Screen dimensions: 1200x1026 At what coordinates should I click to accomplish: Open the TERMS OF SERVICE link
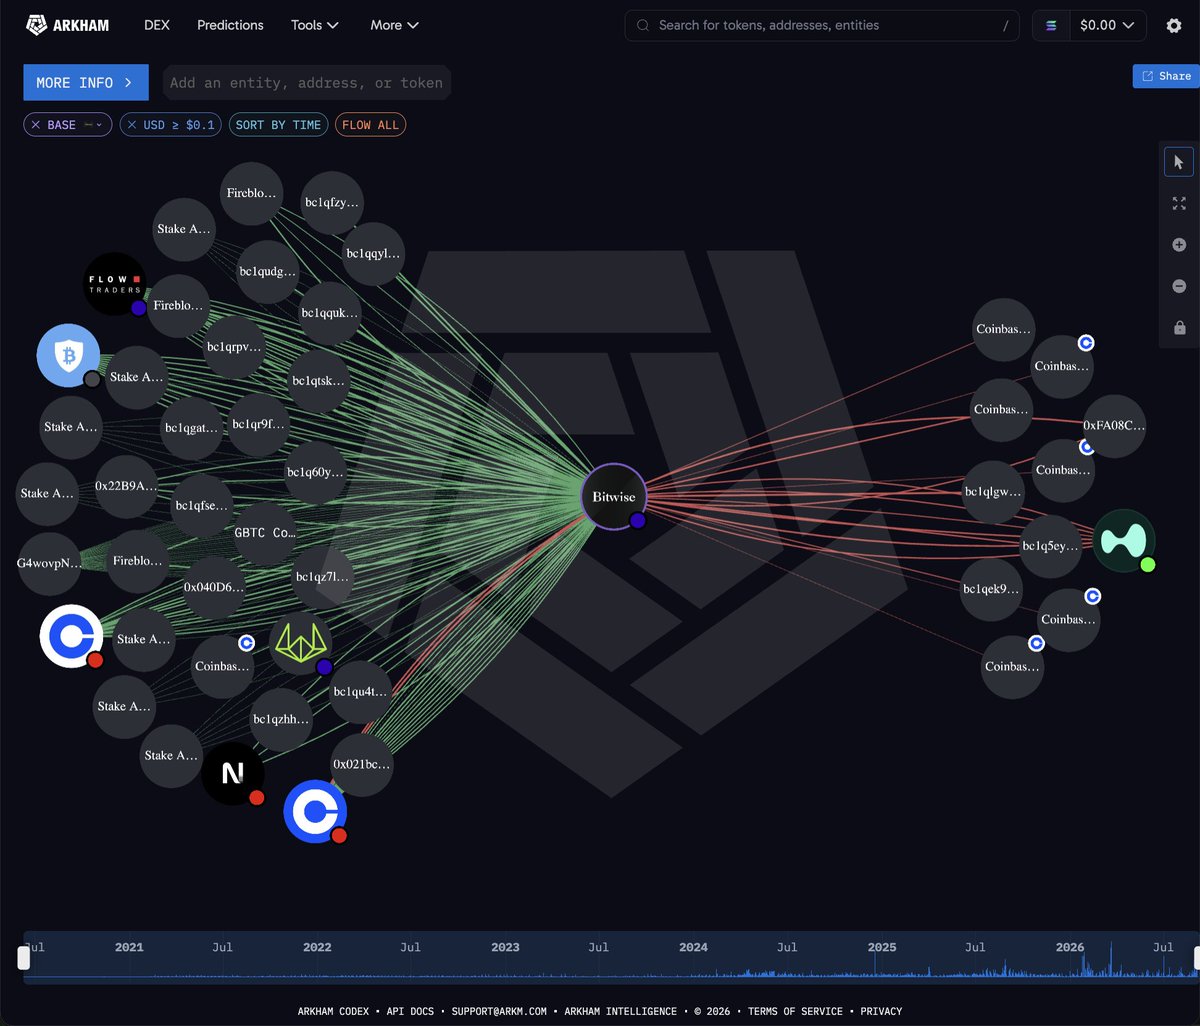[x=795, y=1011]
